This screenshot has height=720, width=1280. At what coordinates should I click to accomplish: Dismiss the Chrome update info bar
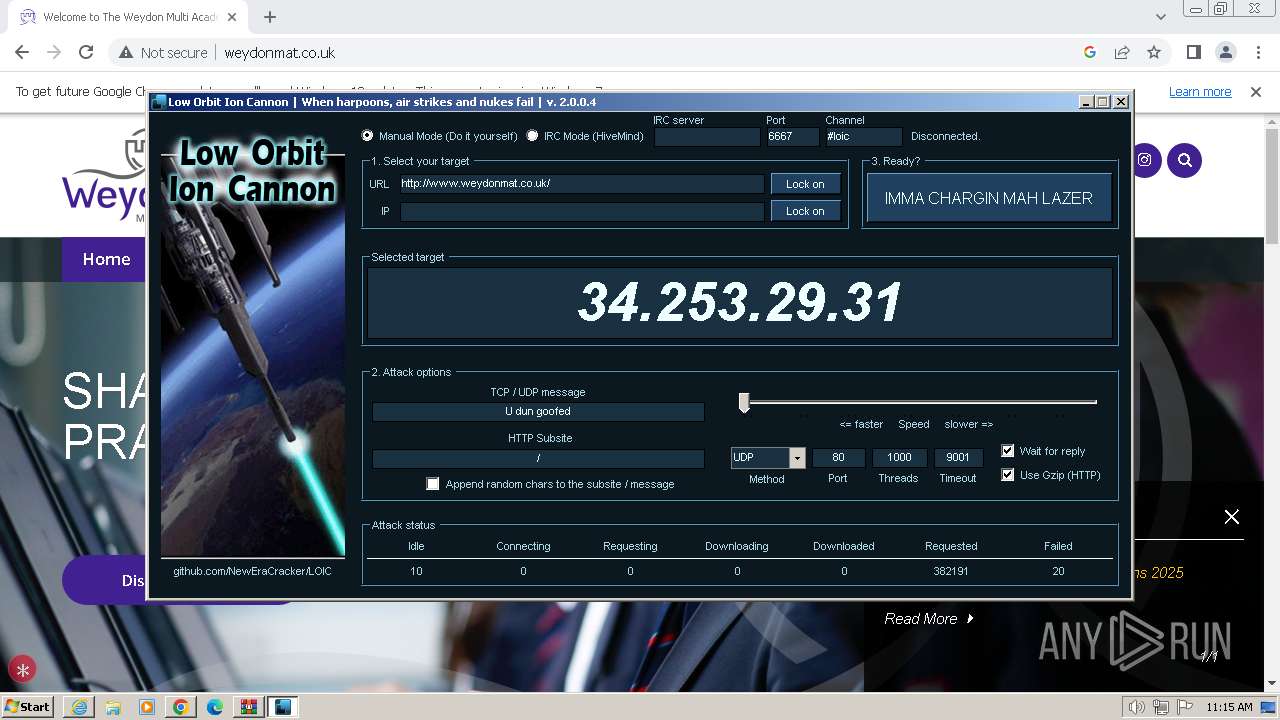point(1256,91)
